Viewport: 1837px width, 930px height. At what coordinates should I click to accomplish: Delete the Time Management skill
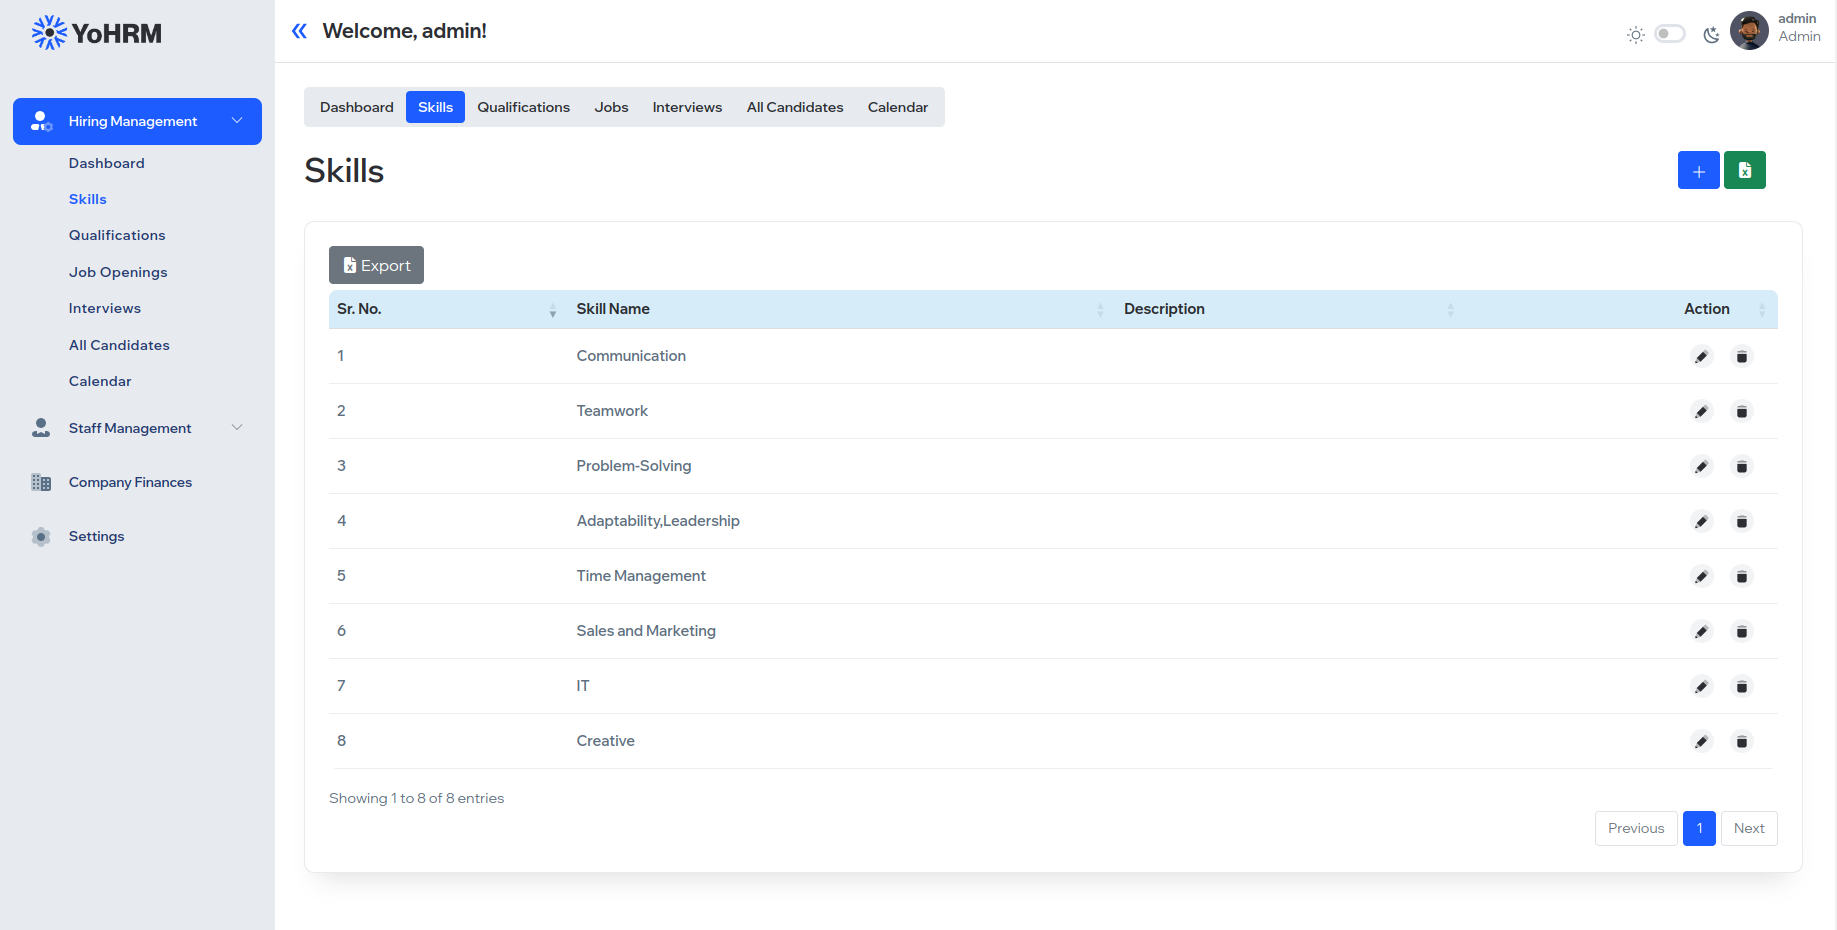point(1741,577)
